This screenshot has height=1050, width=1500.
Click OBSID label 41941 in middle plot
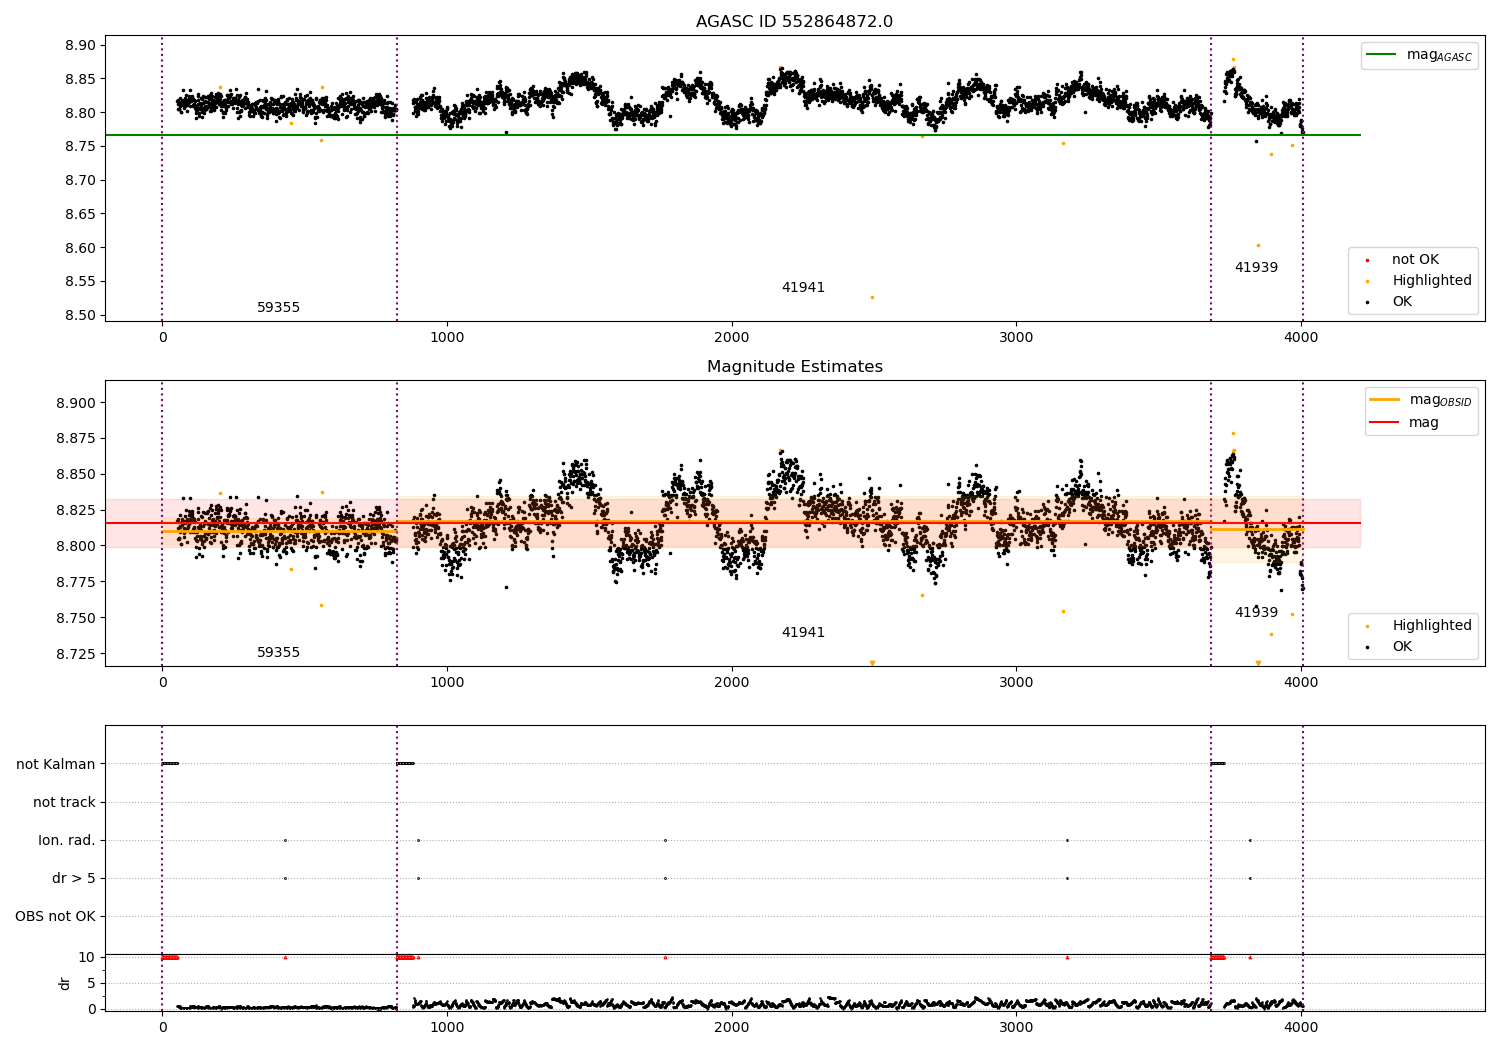click(803, 633)
